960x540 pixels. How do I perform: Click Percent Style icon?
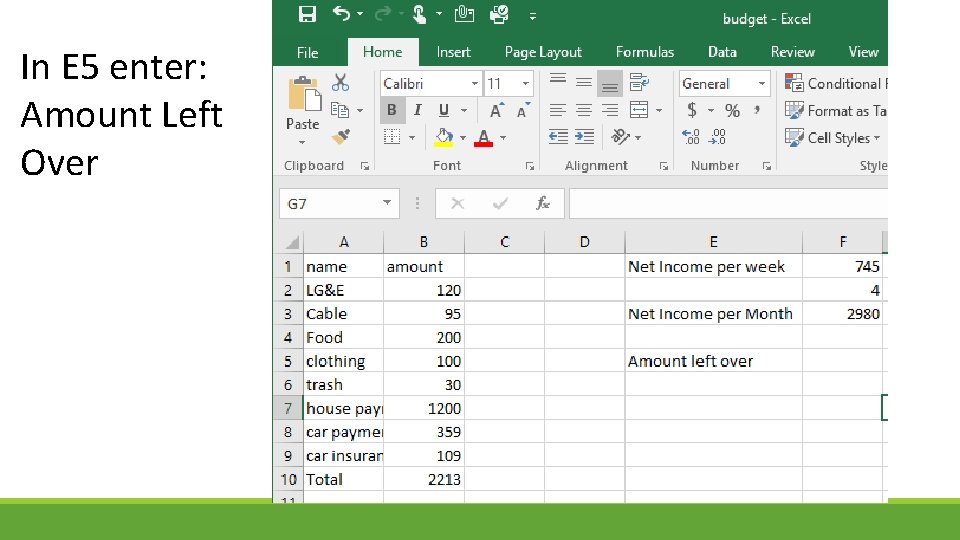[x=732, y=110]
